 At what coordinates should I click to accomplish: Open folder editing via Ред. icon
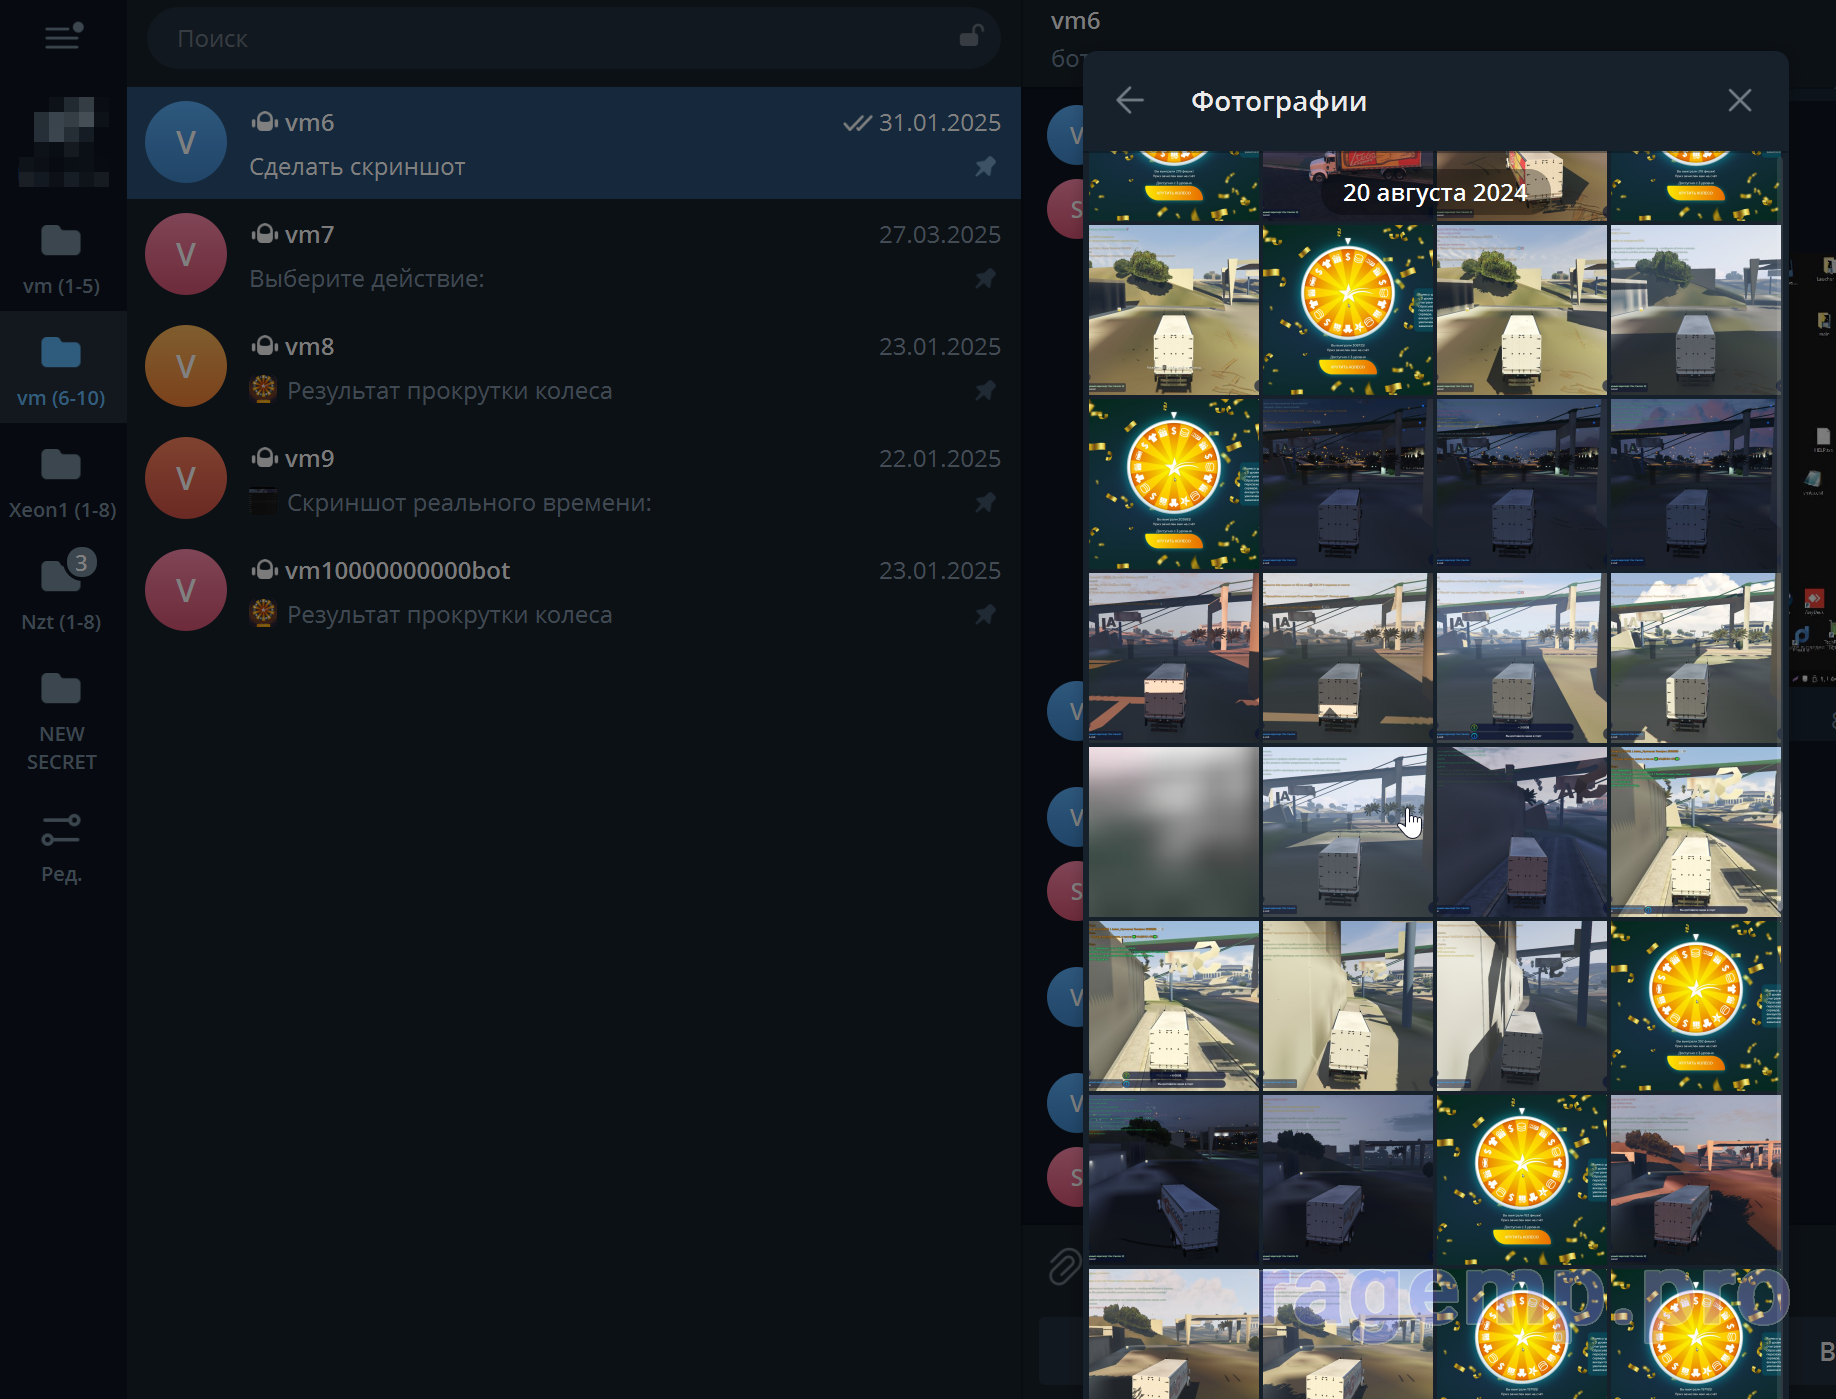point(62,845)
